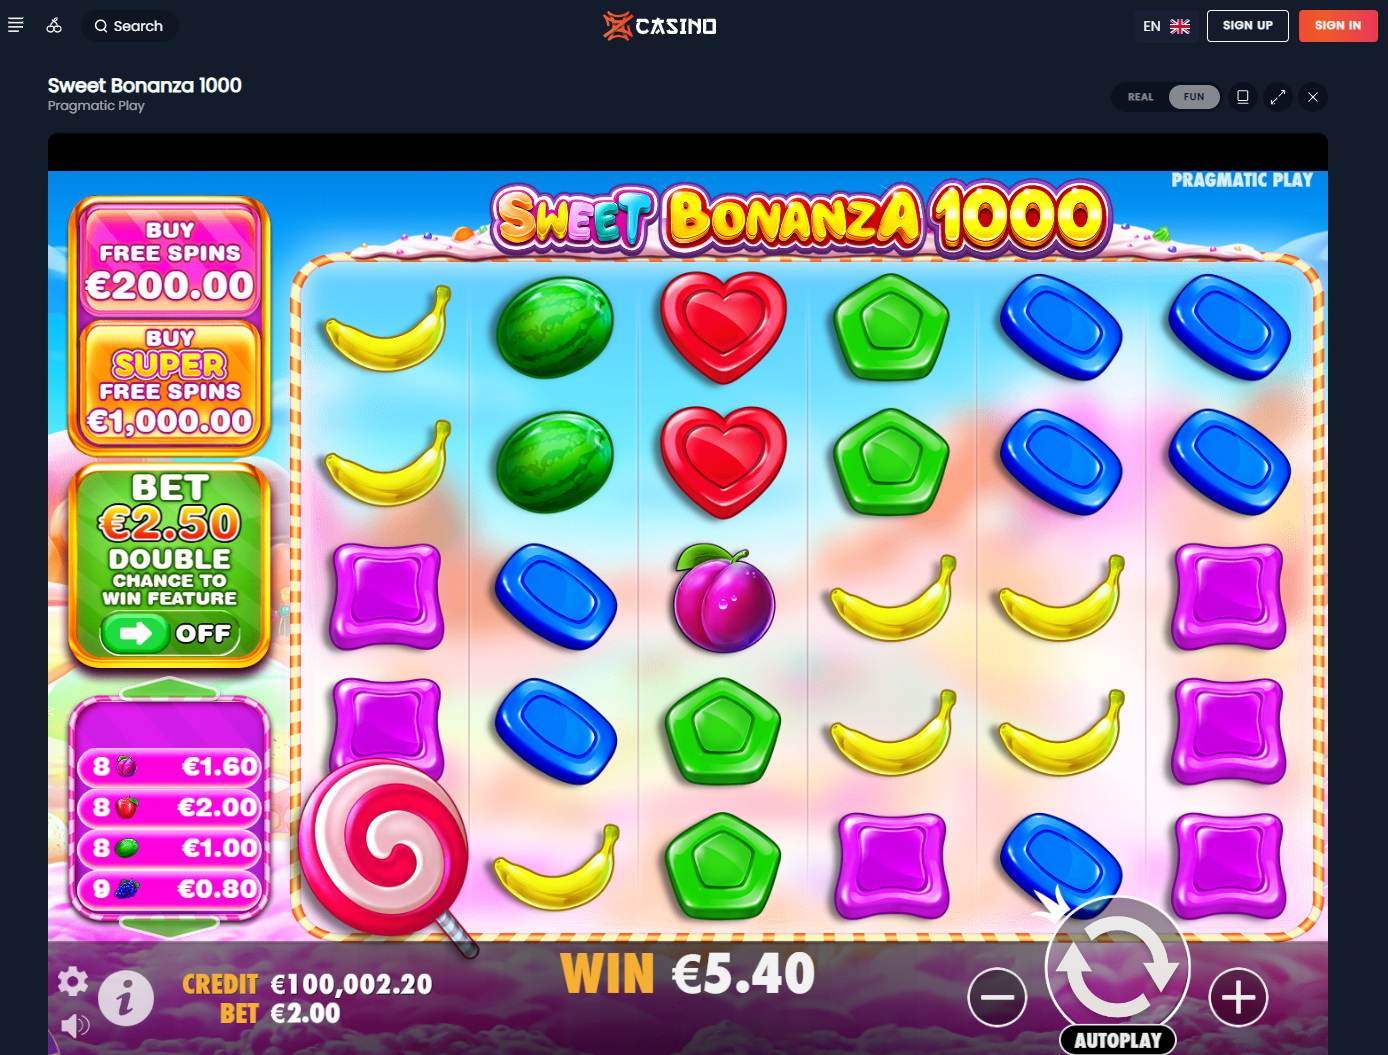Select FUN play mode
Screen dimensions: 1388x1055
(1194, 97)
